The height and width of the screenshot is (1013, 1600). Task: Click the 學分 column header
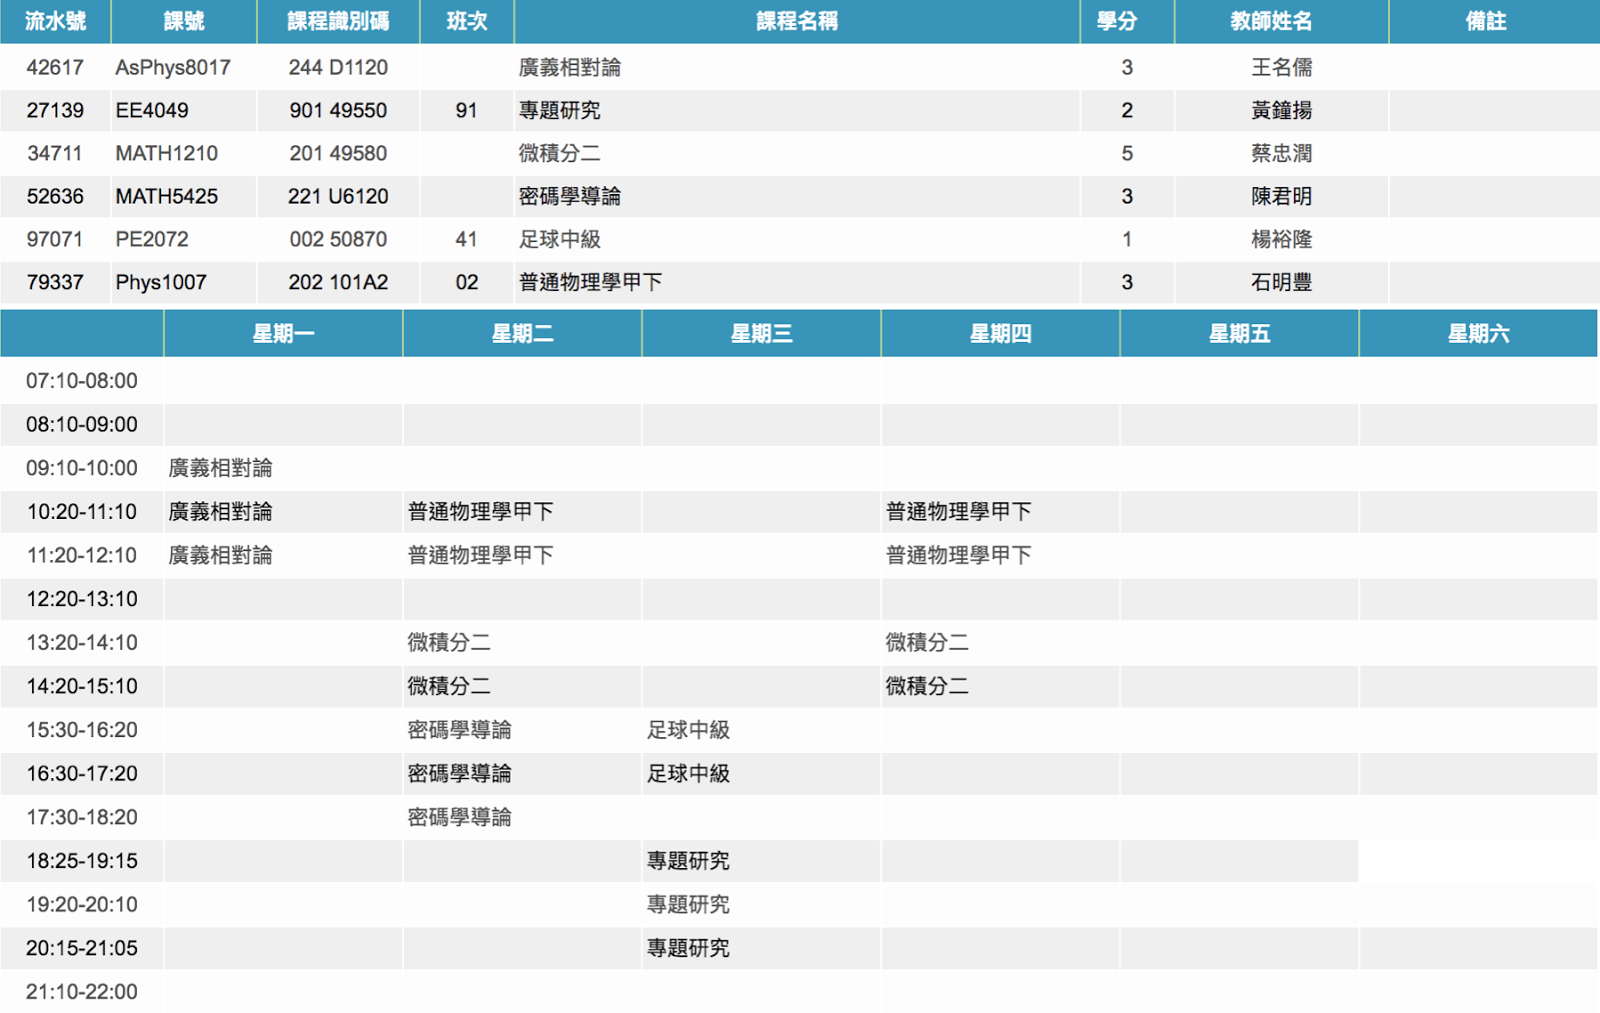pos(1116,21)
